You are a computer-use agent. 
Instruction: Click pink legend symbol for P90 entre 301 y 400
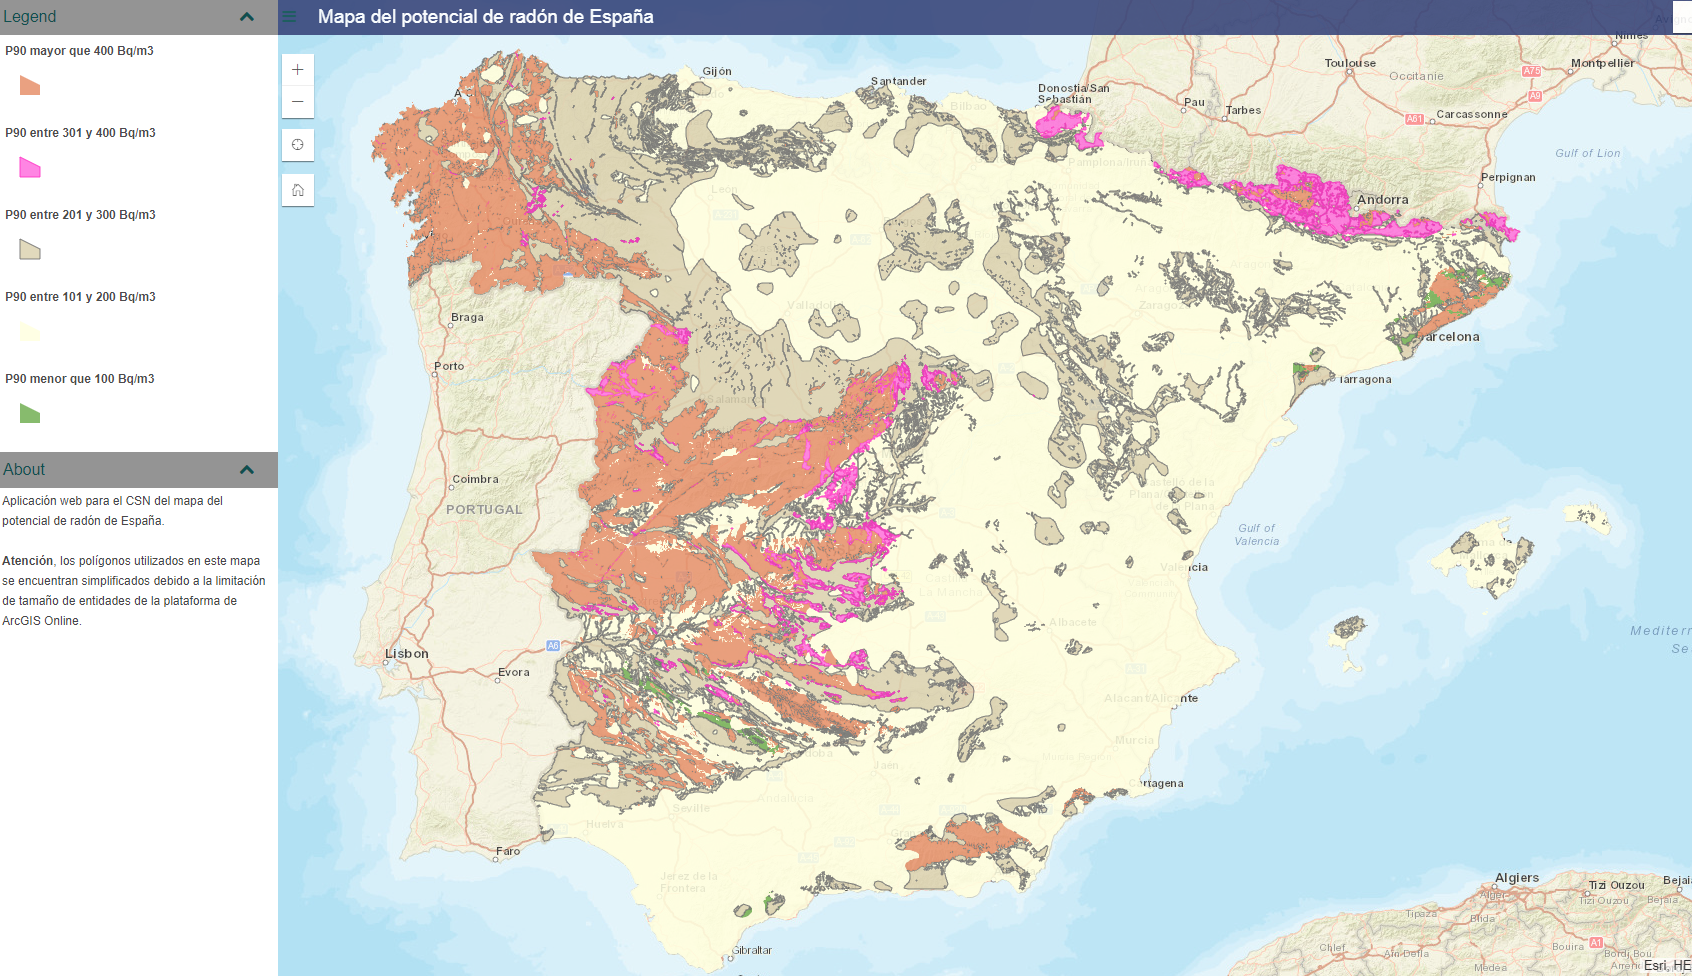tap(29, 169)
